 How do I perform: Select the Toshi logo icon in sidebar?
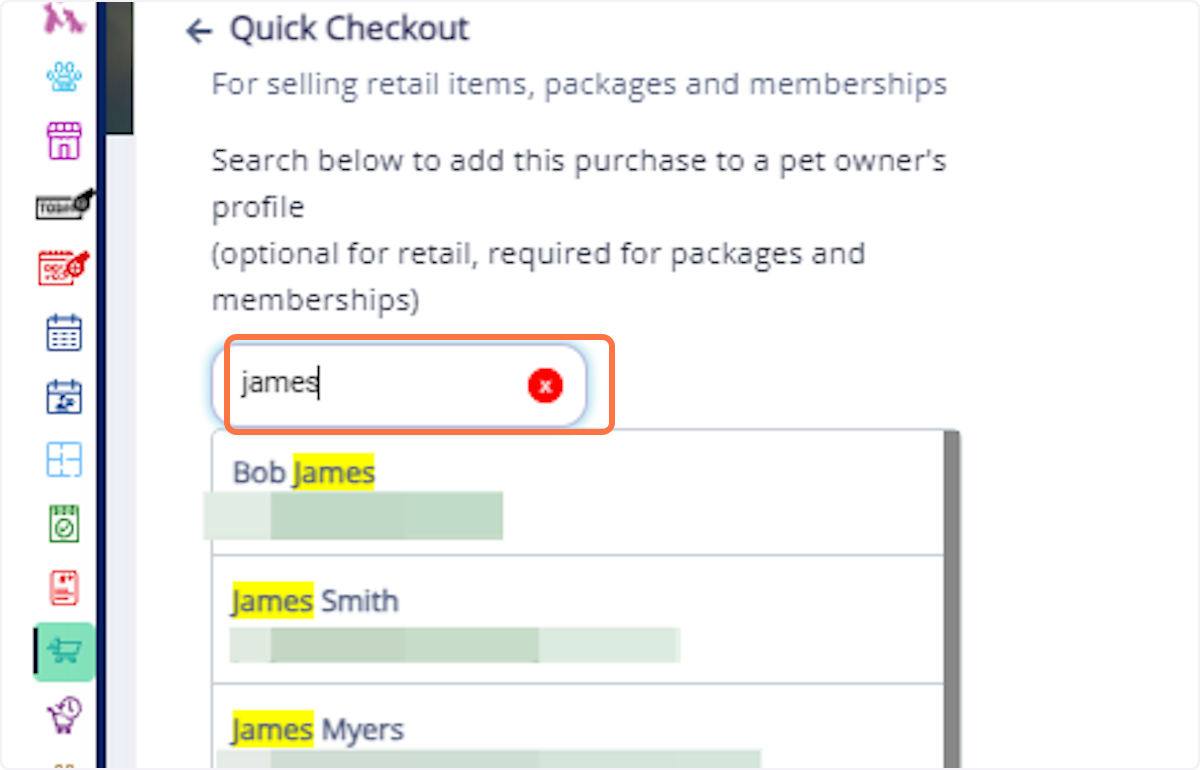63,205
